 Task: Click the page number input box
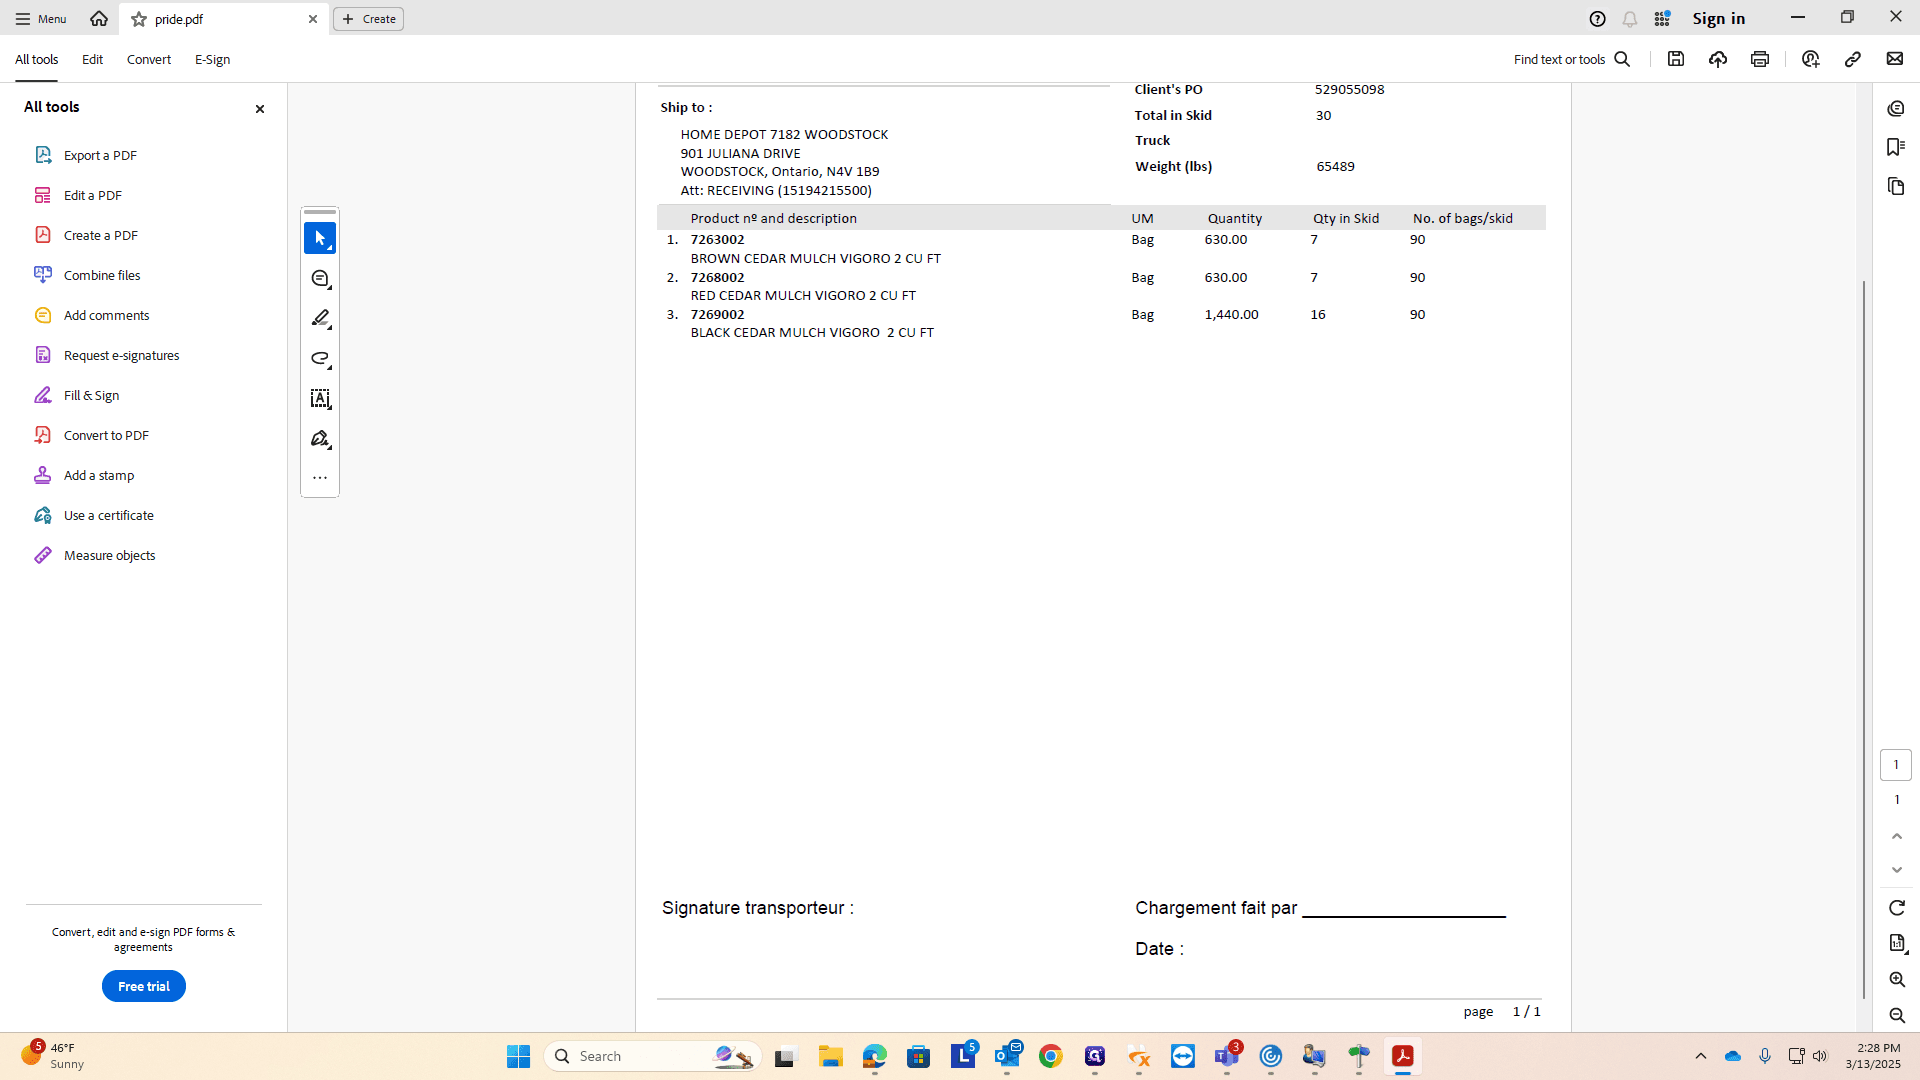point(1896,765)
